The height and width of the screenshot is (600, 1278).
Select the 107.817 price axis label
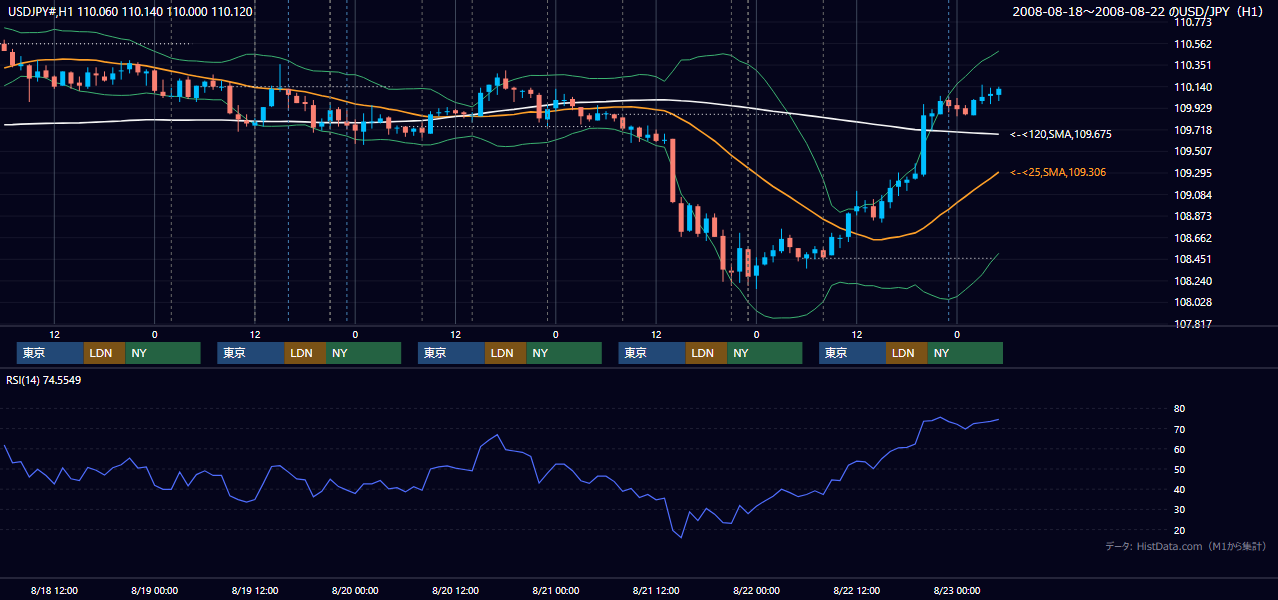[1195, 324]
